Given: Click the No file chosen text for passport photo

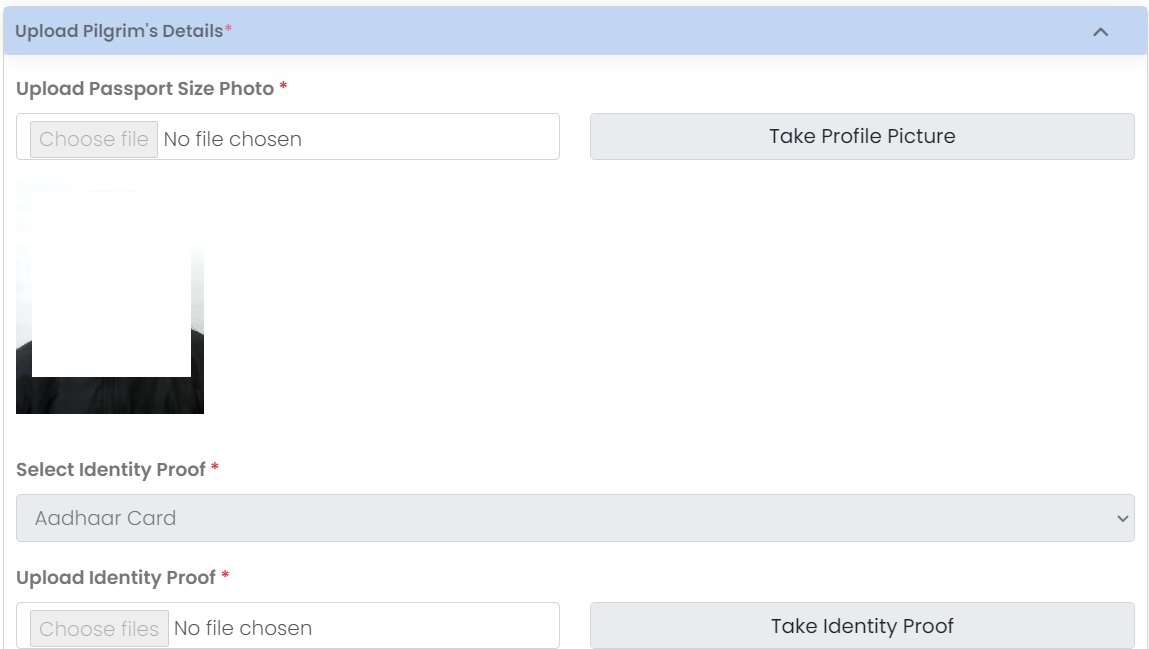Looking at the screenshot, I should point(232,139).
